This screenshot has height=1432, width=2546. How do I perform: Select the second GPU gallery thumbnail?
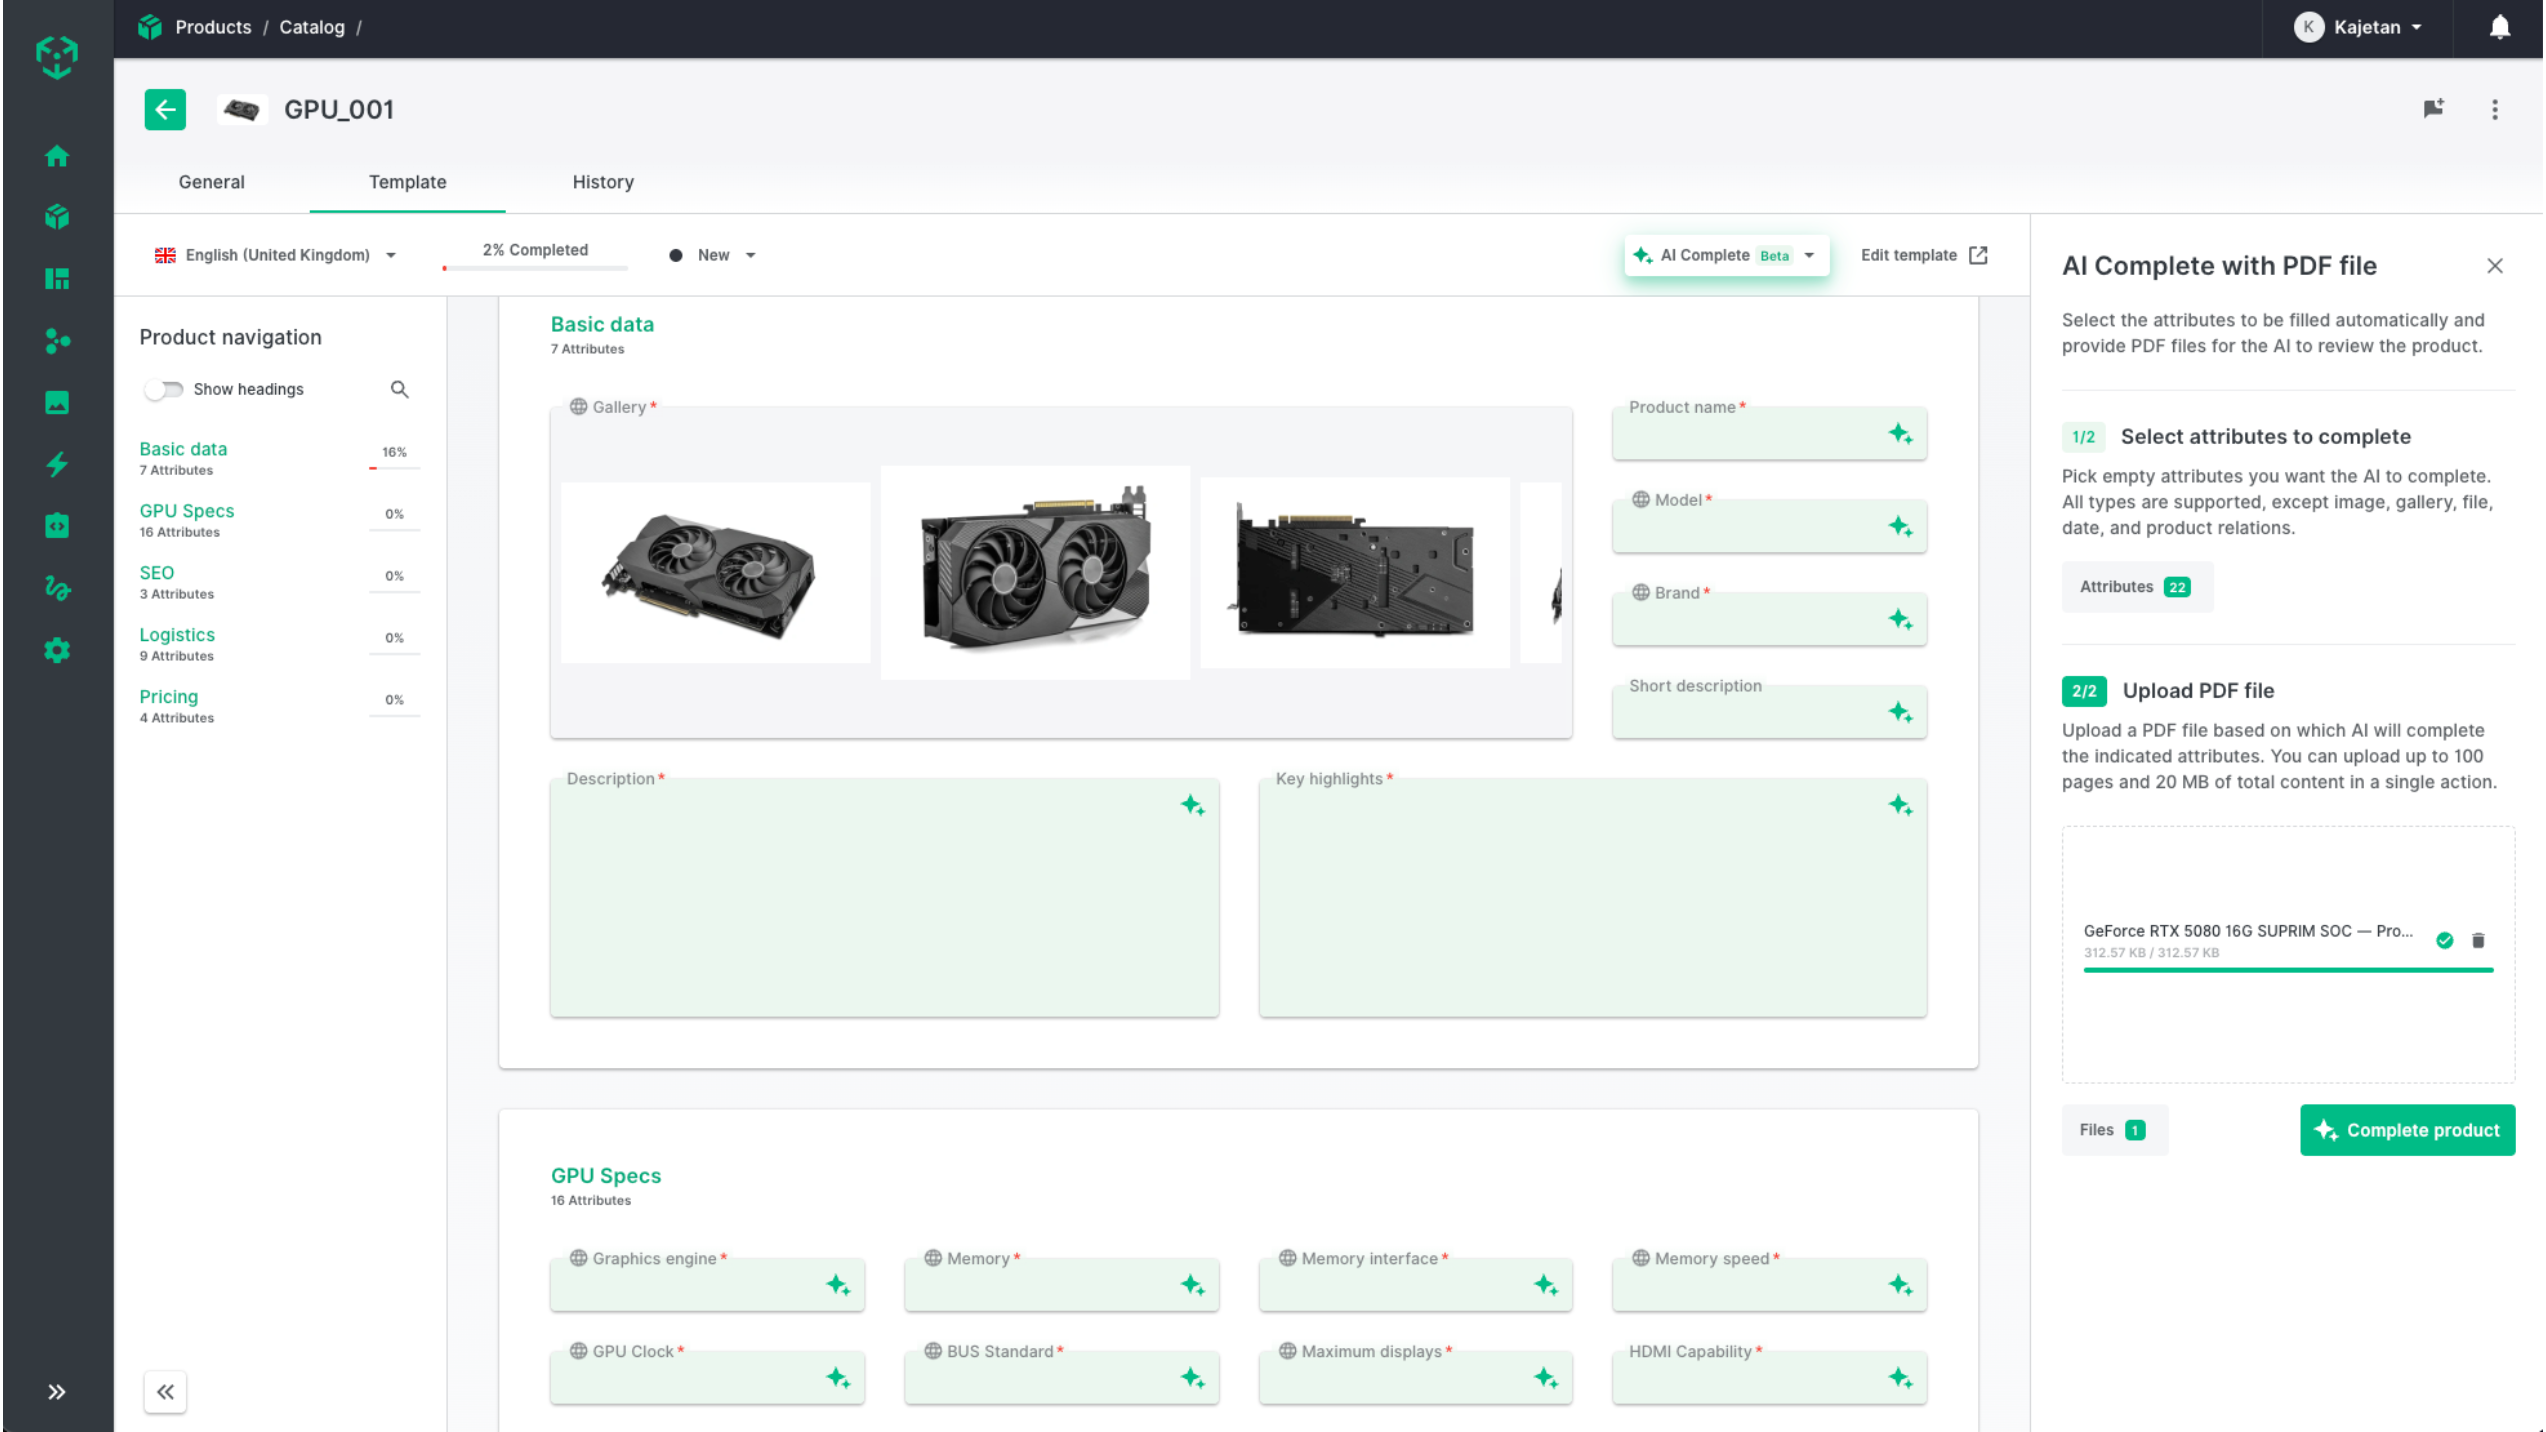[1034, 572]
